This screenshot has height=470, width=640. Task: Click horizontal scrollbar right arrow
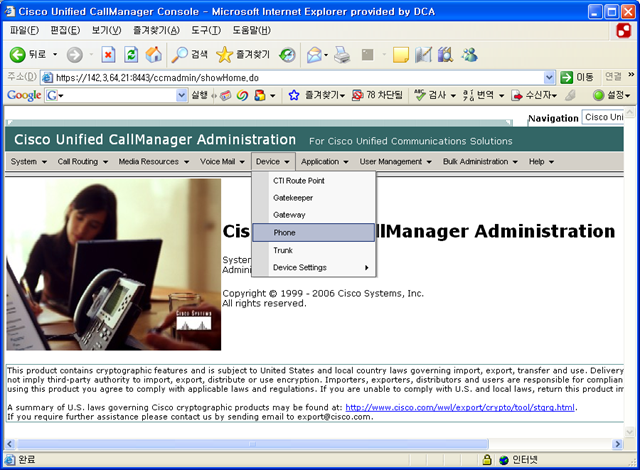[x=618, y=444]
